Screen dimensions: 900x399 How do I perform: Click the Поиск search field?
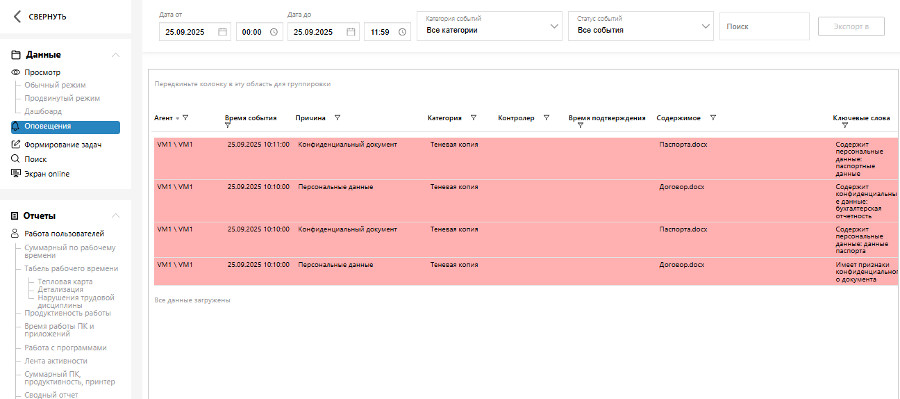[764, 26]
